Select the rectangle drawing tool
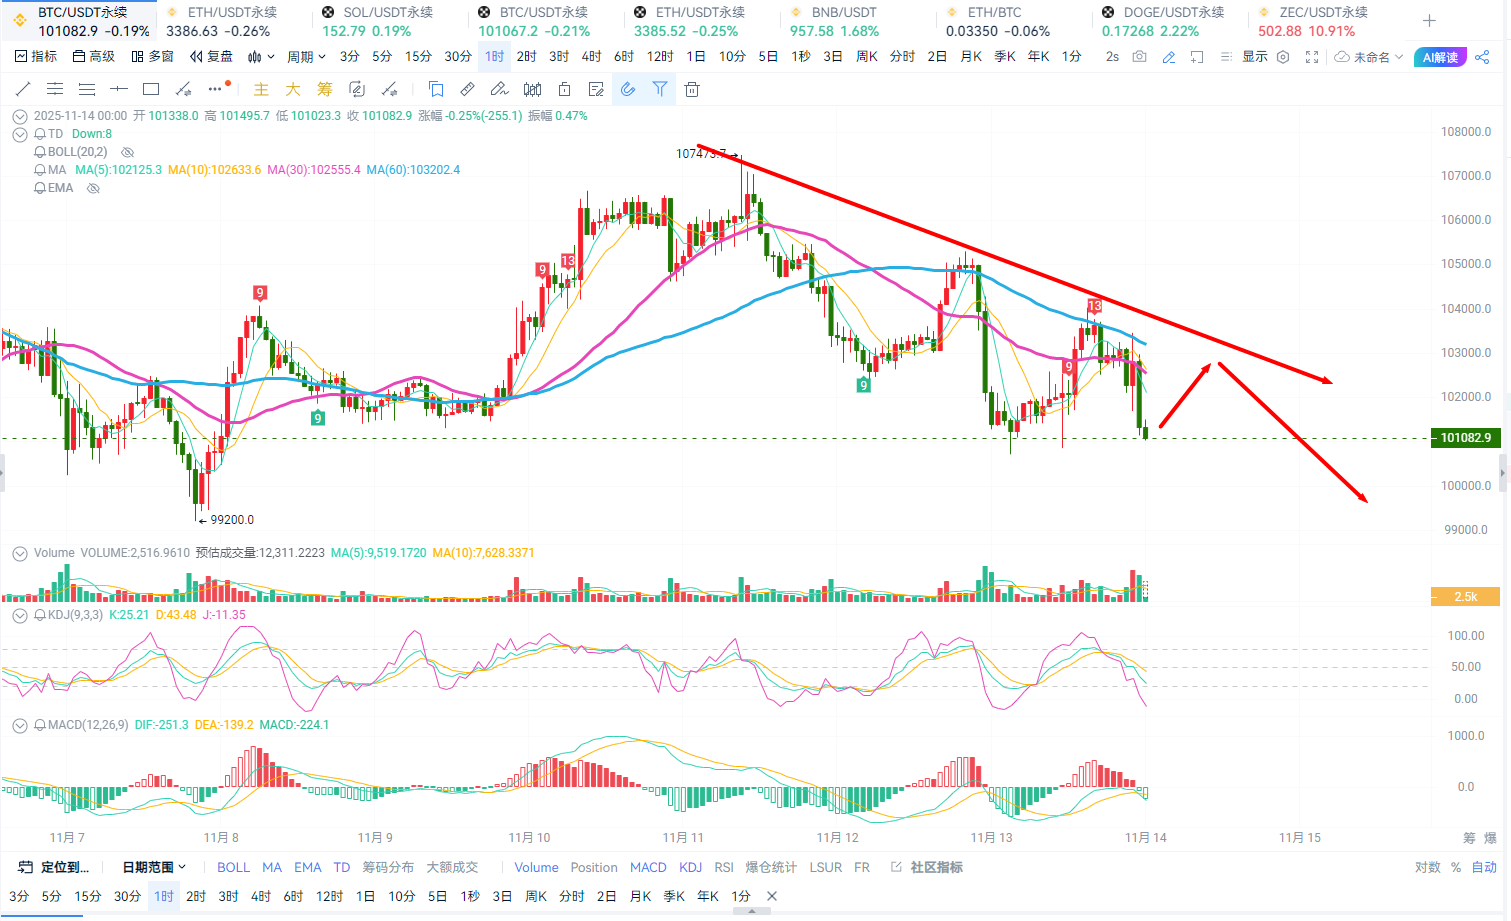This screenshot has height=921, width=1511. pyautogui.click(x=151, y=90)
